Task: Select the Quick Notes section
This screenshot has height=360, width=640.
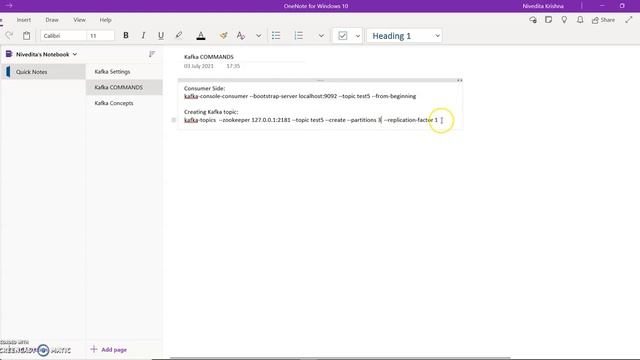Action: 43,72
